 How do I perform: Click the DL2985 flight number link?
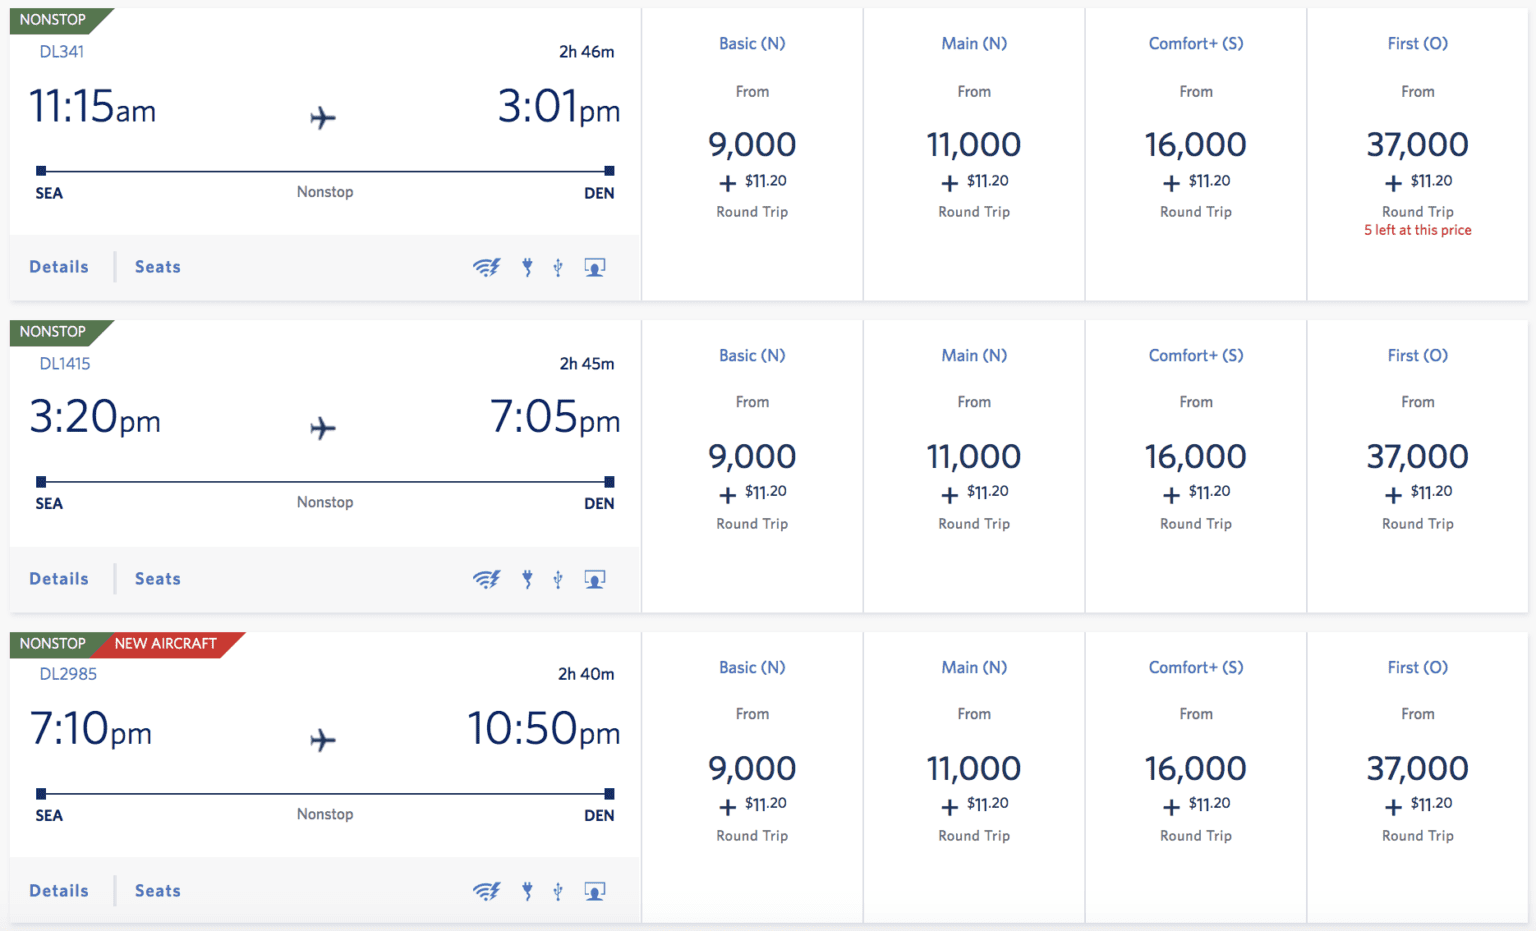[x=67, y=674]
